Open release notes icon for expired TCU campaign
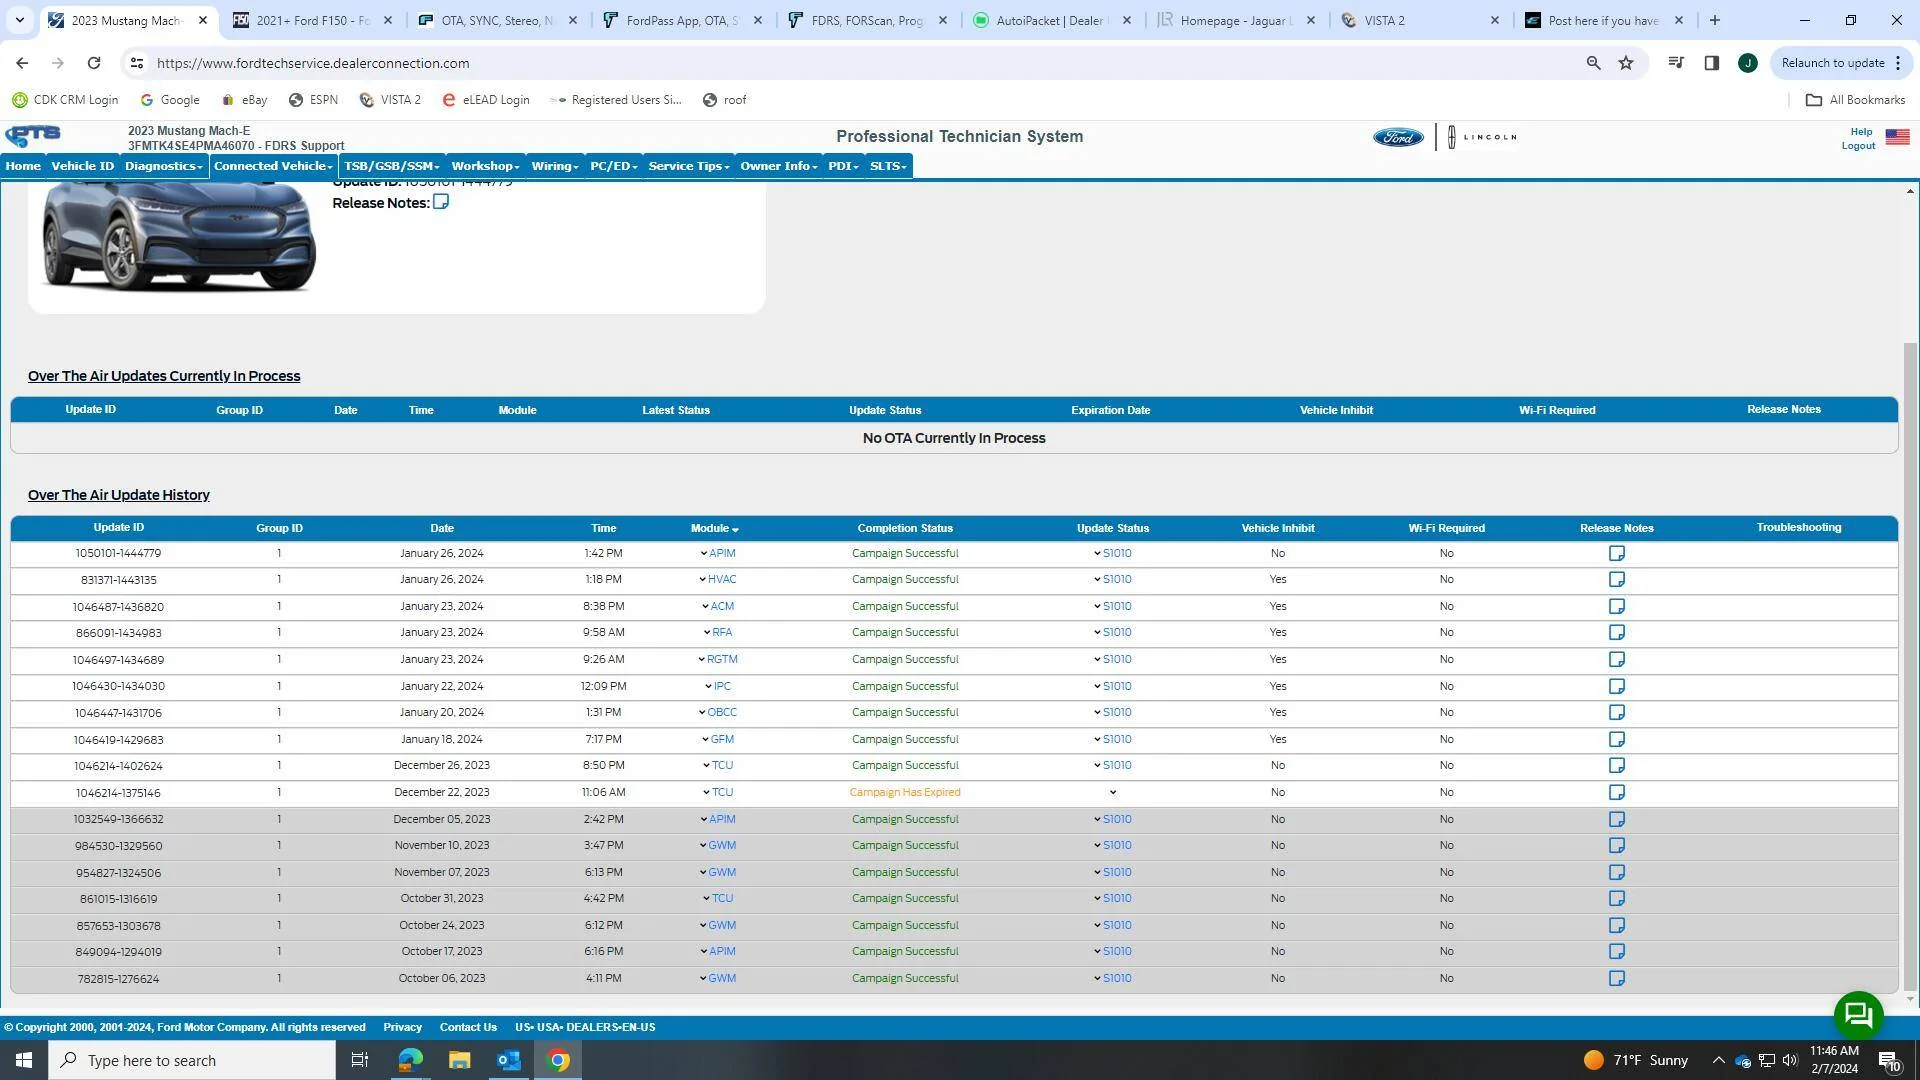This screenshot has height=1080, width=1920. pyautogui.click(x=1616, y=792)
